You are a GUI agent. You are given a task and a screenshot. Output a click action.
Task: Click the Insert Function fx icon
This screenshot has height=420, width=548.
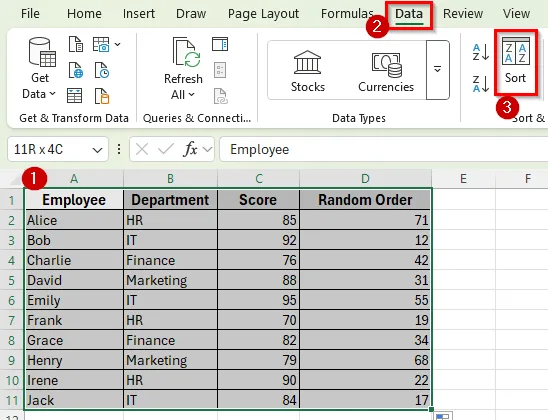[x=190, y=150]
